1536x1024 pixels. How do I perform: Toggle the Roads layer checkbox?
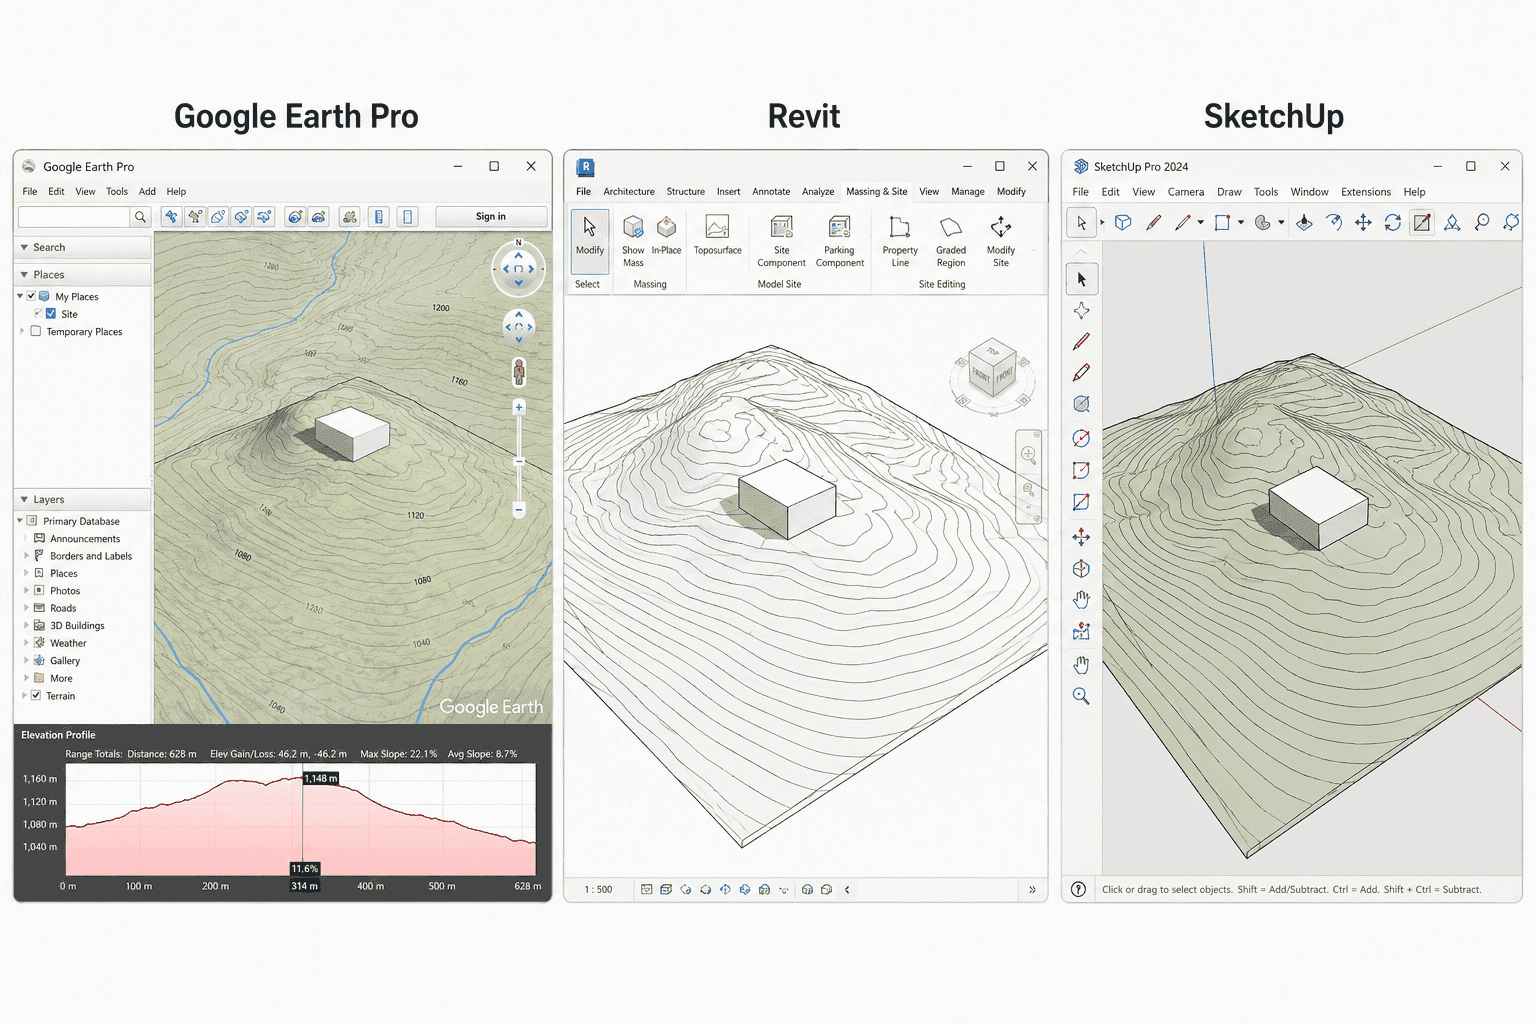pos(40,608)
